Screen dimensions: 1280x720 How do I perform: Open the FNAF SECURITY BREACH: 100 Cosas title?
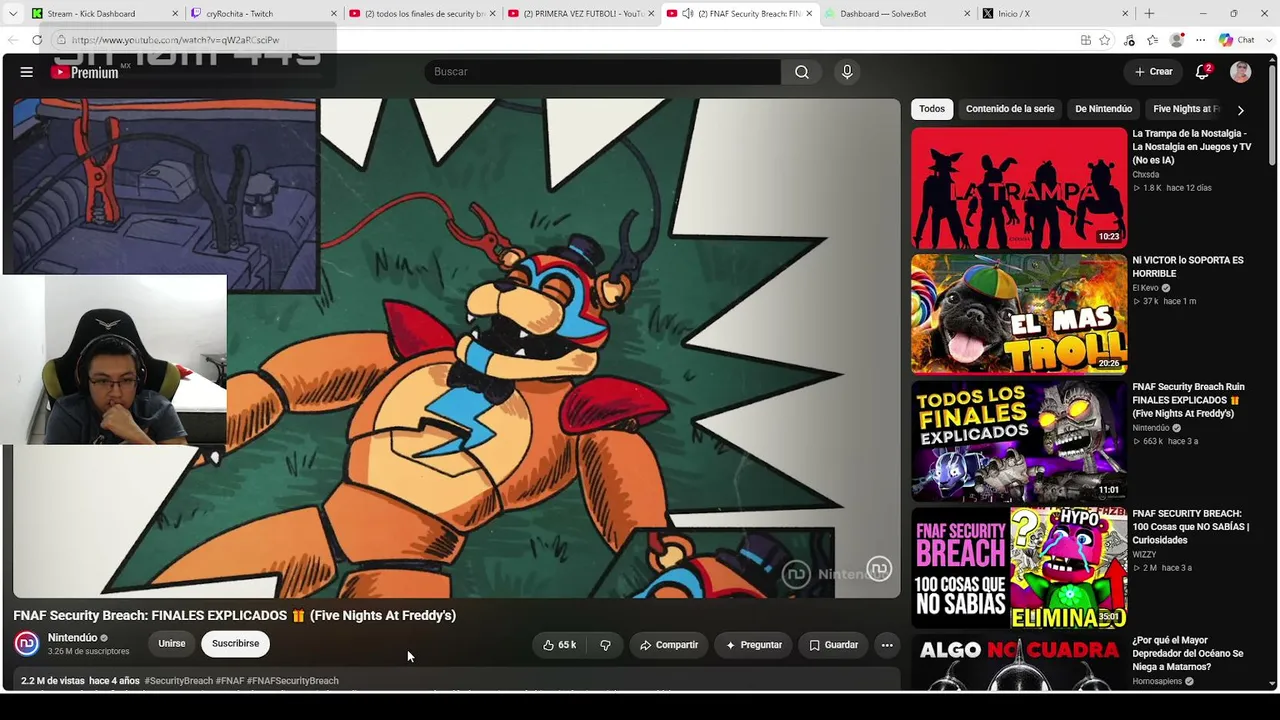pos(1190,527)
